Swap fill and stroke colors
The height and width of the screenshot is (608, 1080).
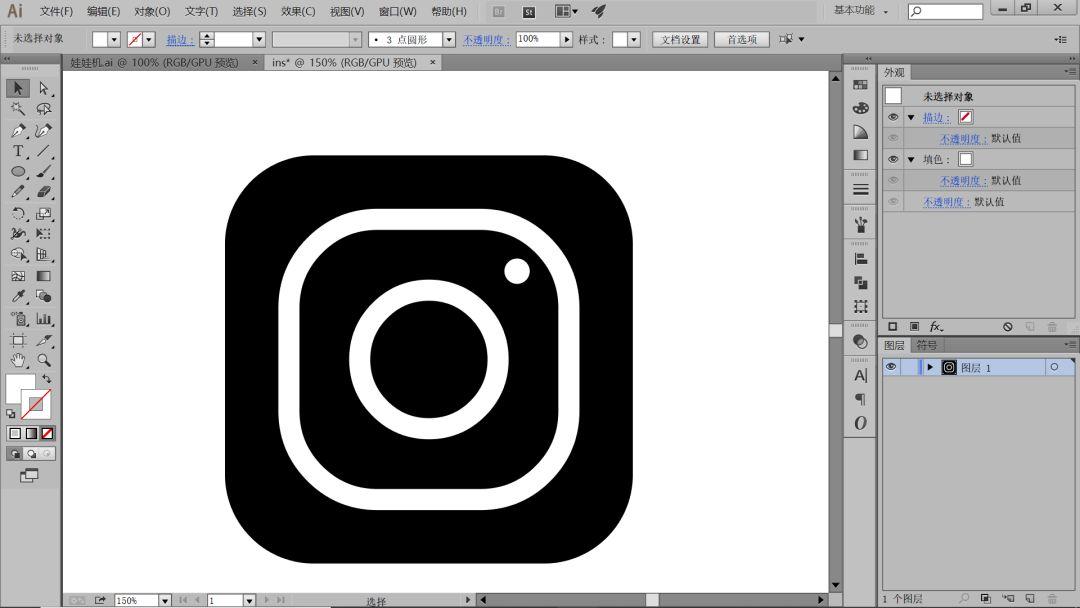coord(46,379)
